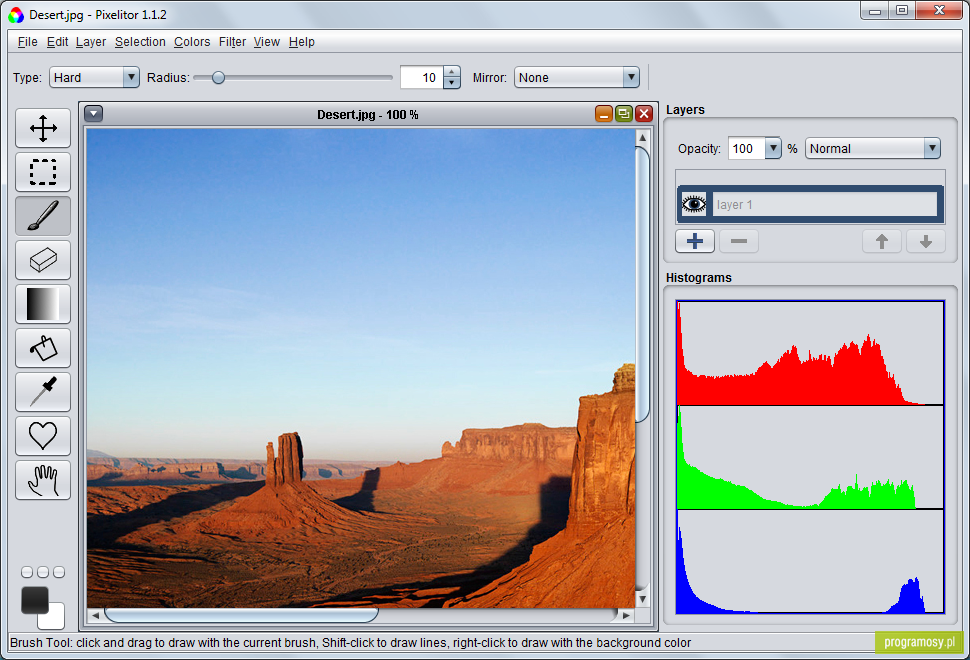Open the Colors menu
The image size is (970, 660).
[192, 41]
